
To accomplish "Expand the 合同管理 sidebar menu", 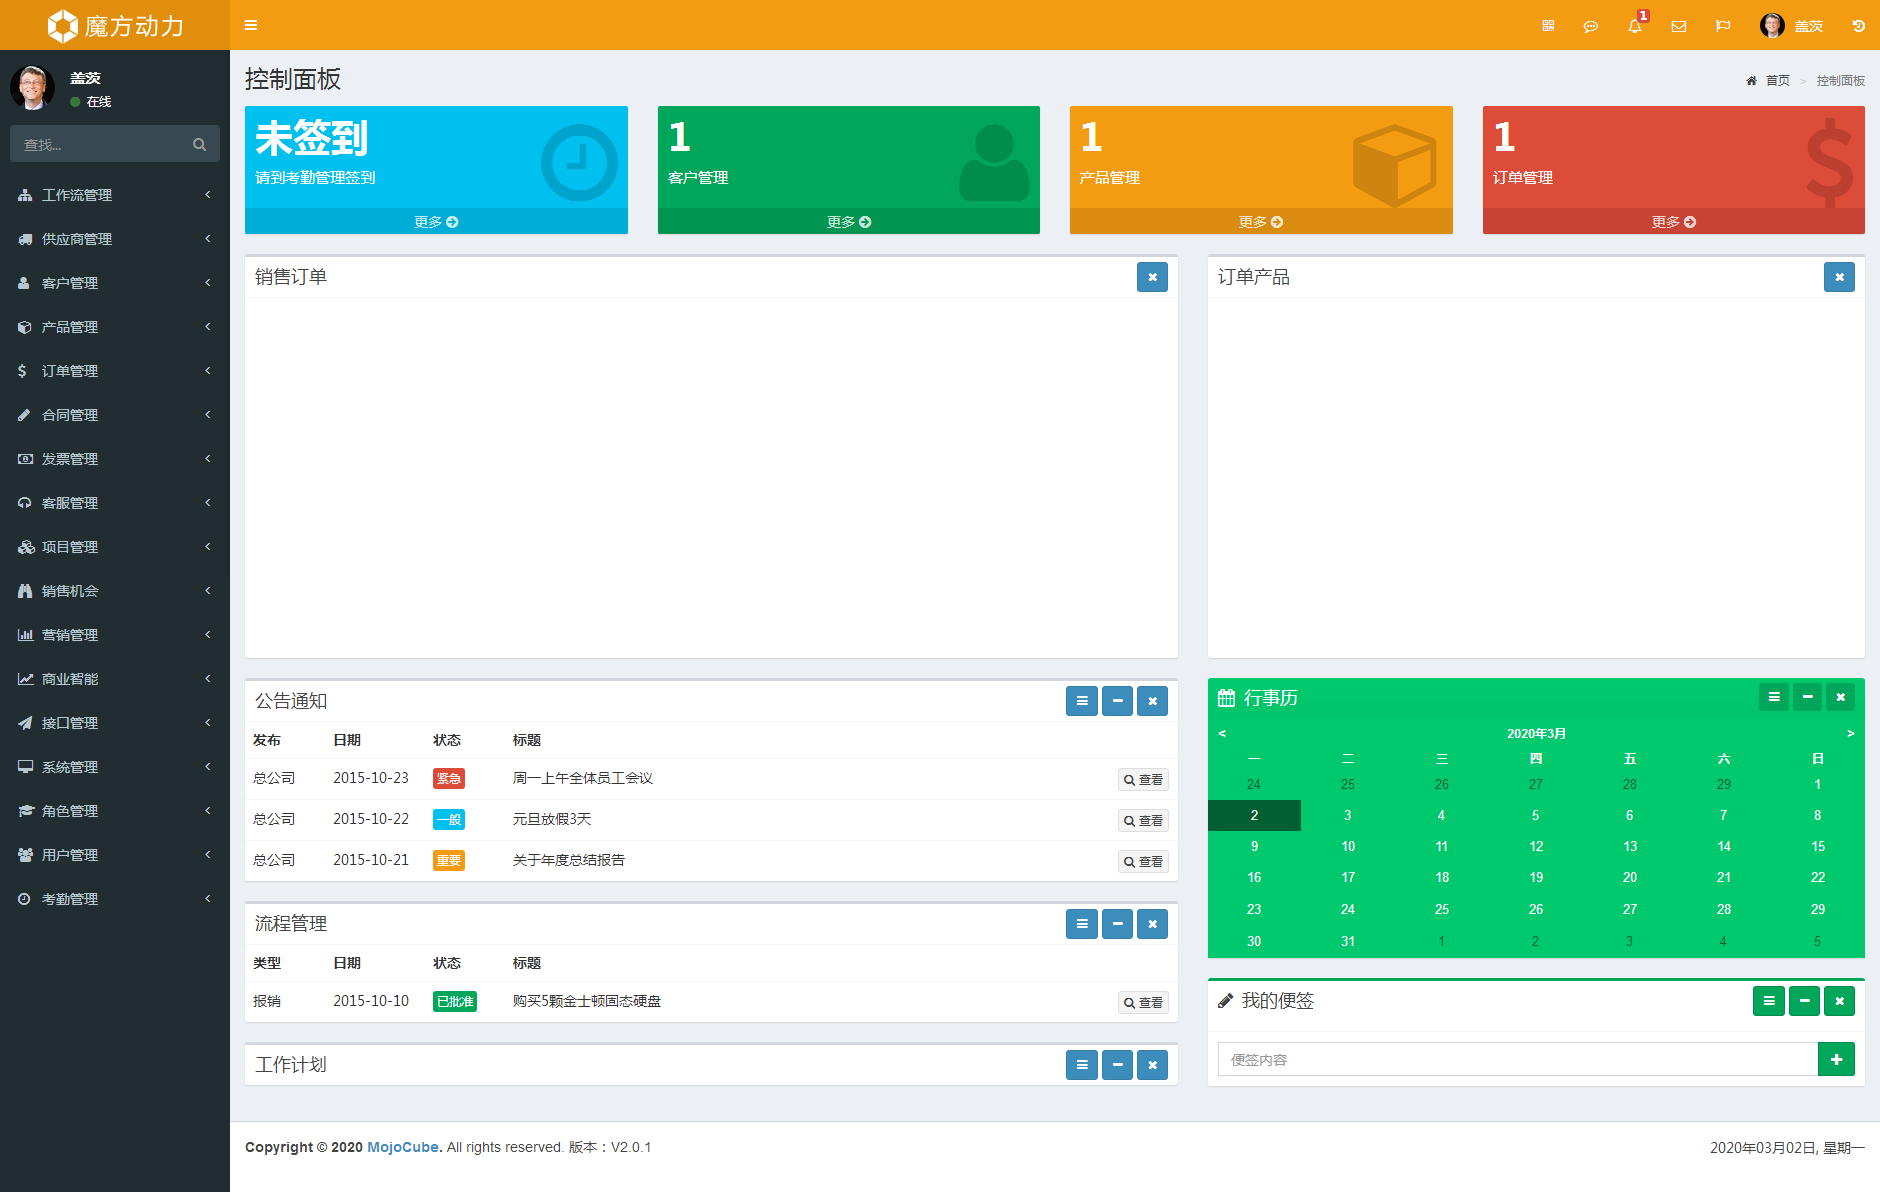I will pyautogui.click(x=115, y=415).
